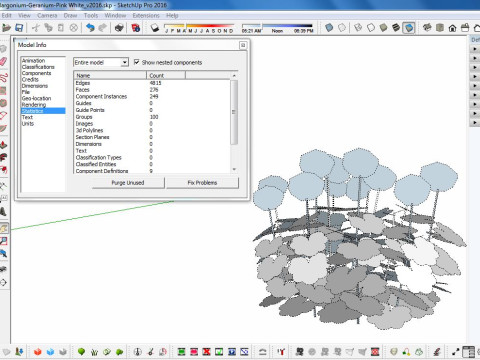
Task: Expand the fourth tray panel arrow
Action: pyautogui.click(x=474, y=77)
